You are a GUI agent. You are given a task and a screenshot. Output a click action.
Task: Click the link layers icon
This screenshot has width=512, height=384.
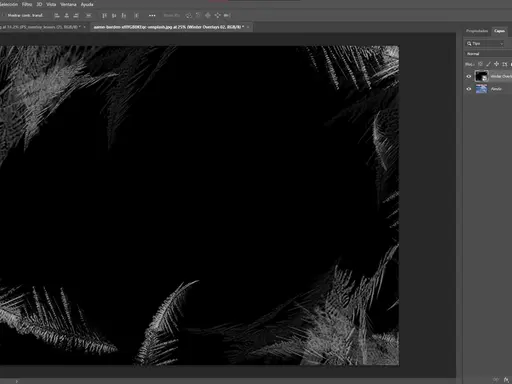[496, 380]
